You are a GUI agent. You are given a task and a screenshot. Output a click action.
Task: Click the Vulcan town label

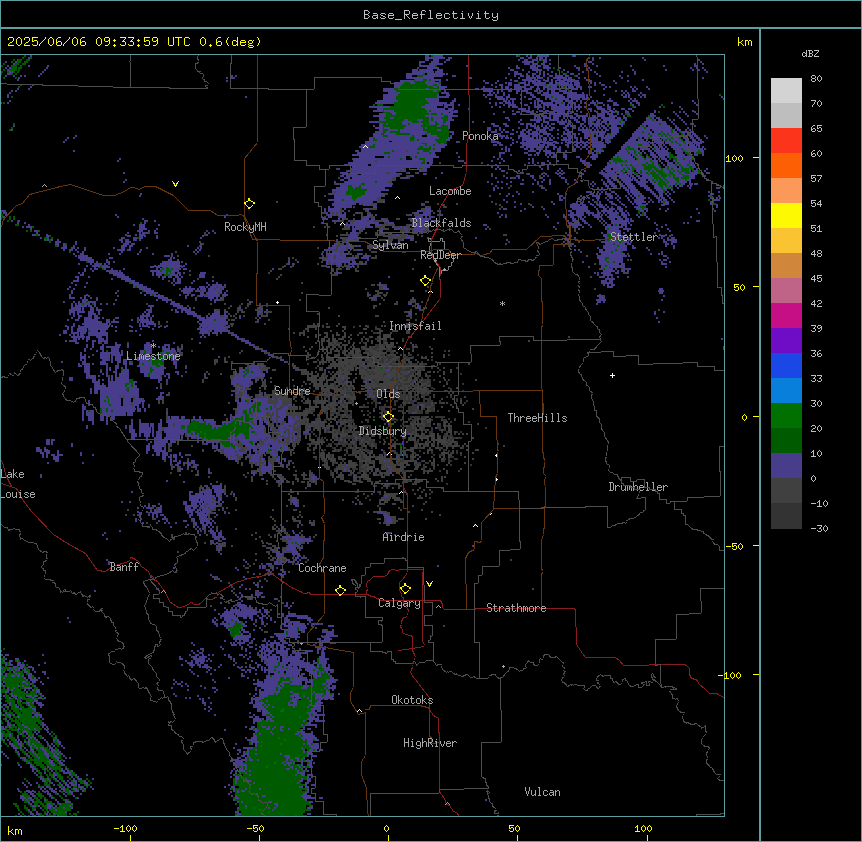tap(543, 792)
